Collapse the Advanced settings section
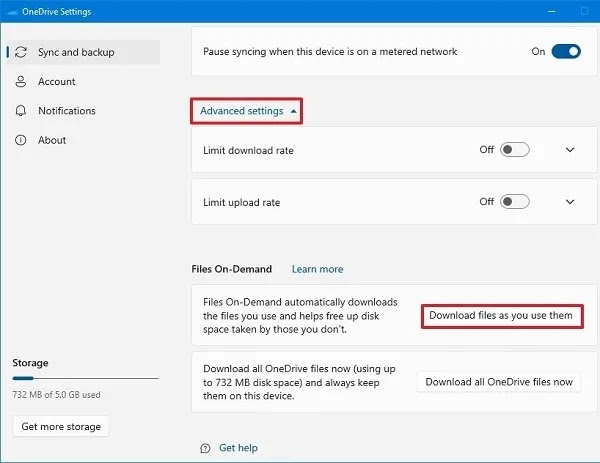The width and height of the screenshot is (600, 463). [246, 111]
